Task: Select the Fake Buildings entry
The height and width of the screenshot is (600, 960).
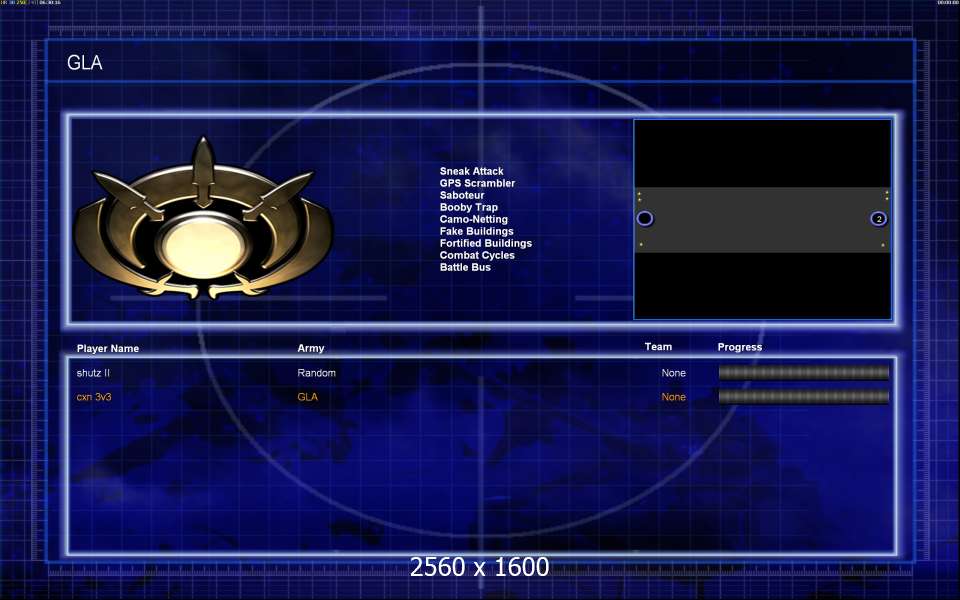Action: pyautogui.click(x=476, y=231)
